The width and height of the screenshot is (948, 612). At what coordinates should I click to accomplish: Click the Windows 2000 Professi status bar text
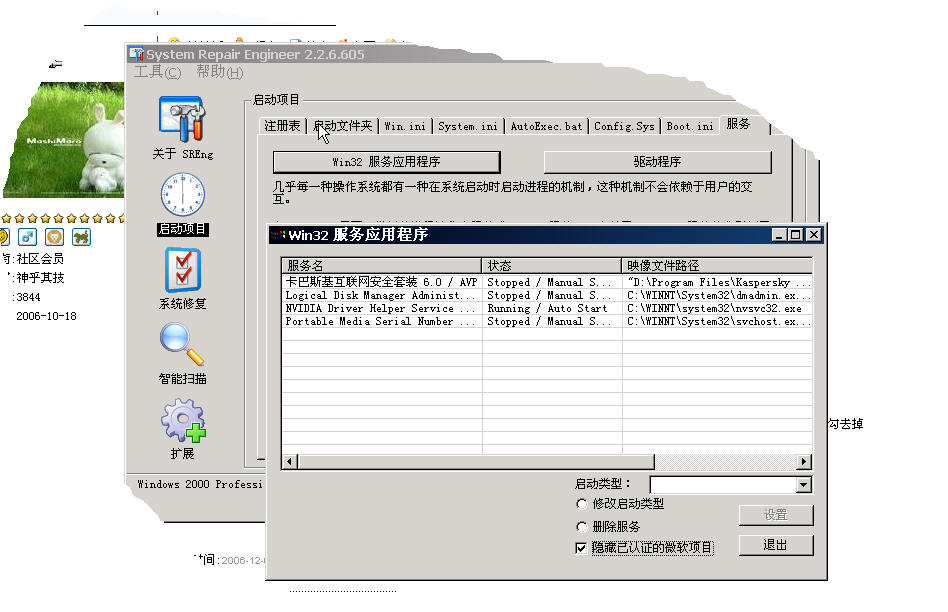200,484
